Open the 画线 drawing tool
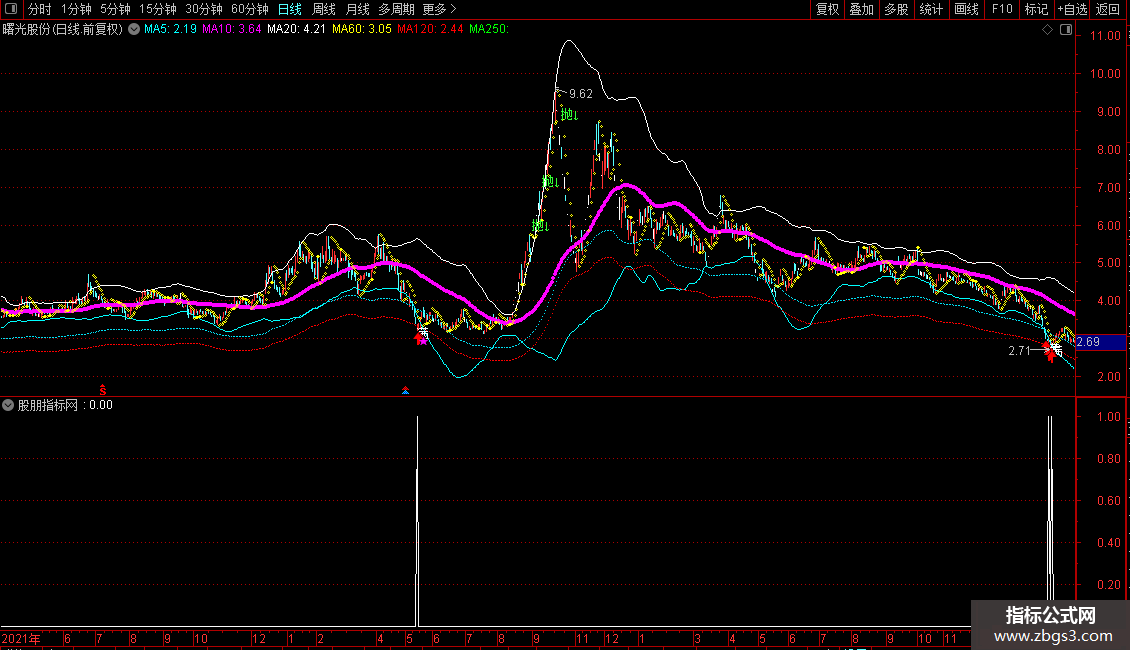The width and height of the screenshot is (1130, 650). pos(966,9)
